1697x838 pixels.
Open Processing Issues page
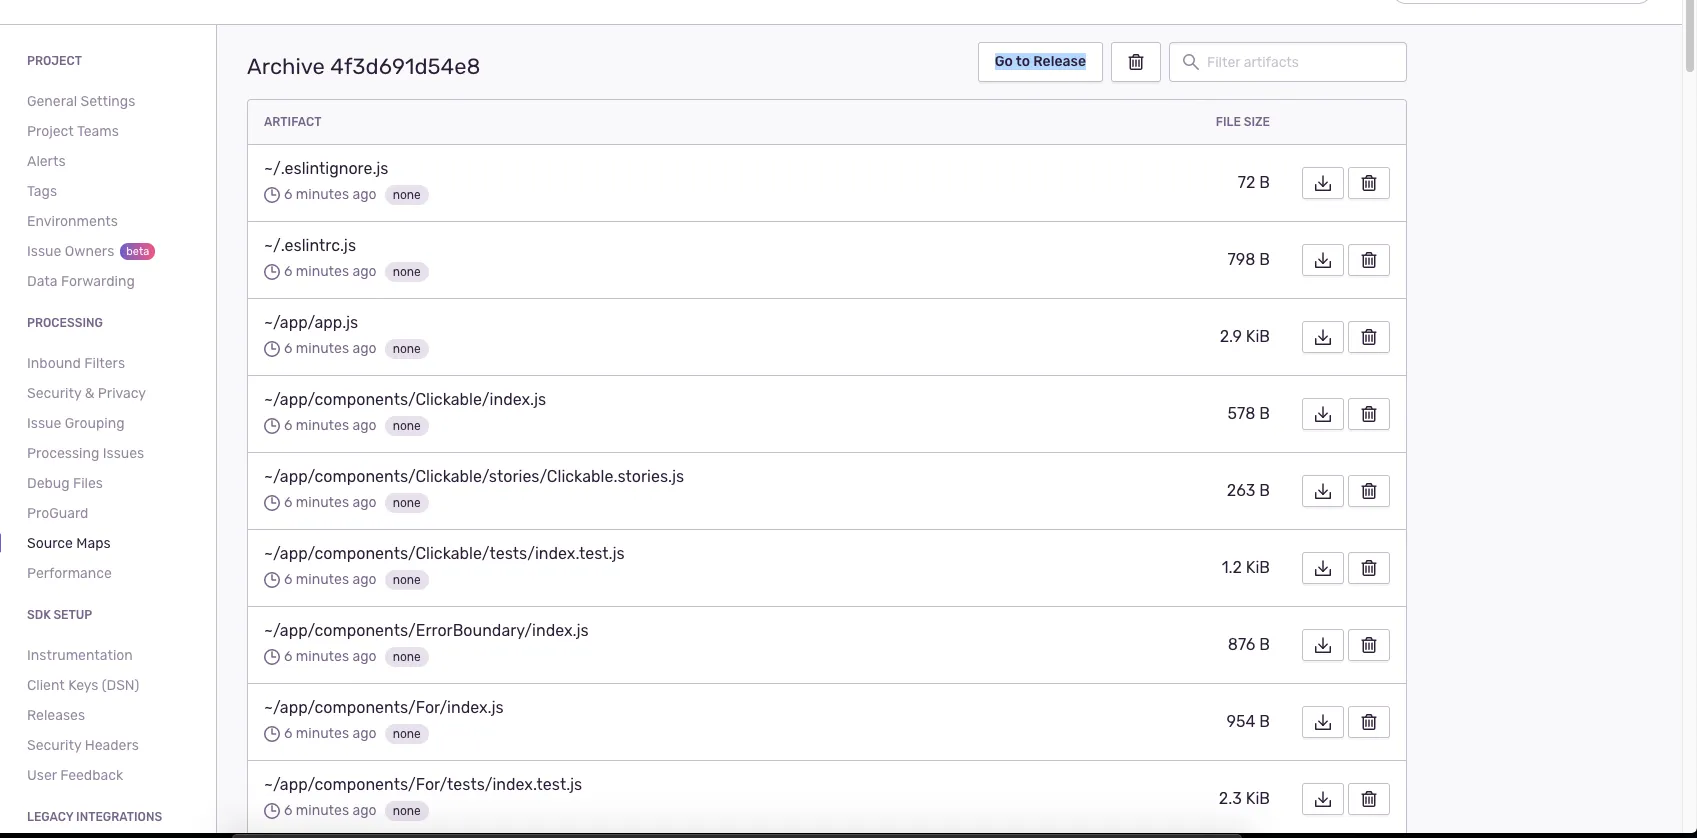click(x=85, y=453)
